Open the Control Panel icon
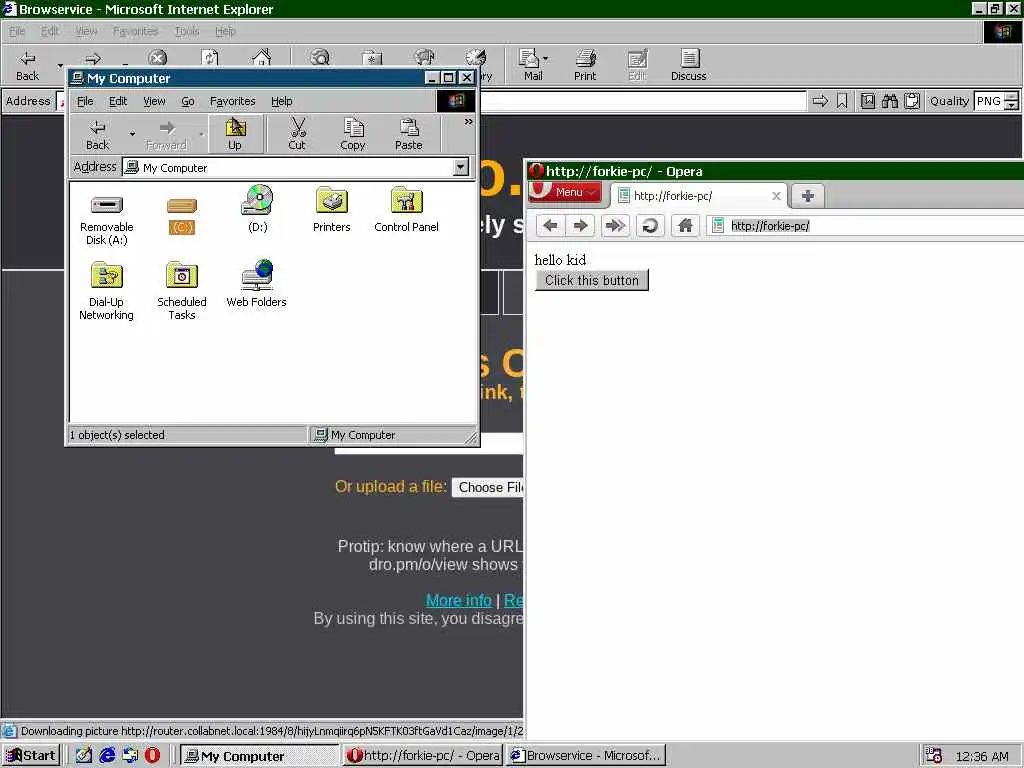 point(406,209)
